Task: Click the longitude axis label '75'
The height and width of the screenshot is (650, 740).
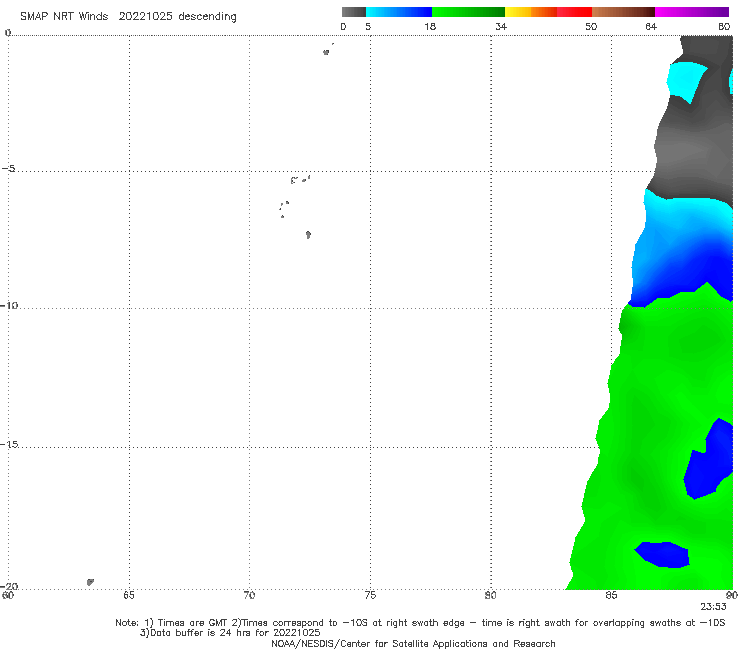Action: tap(370, 595)
